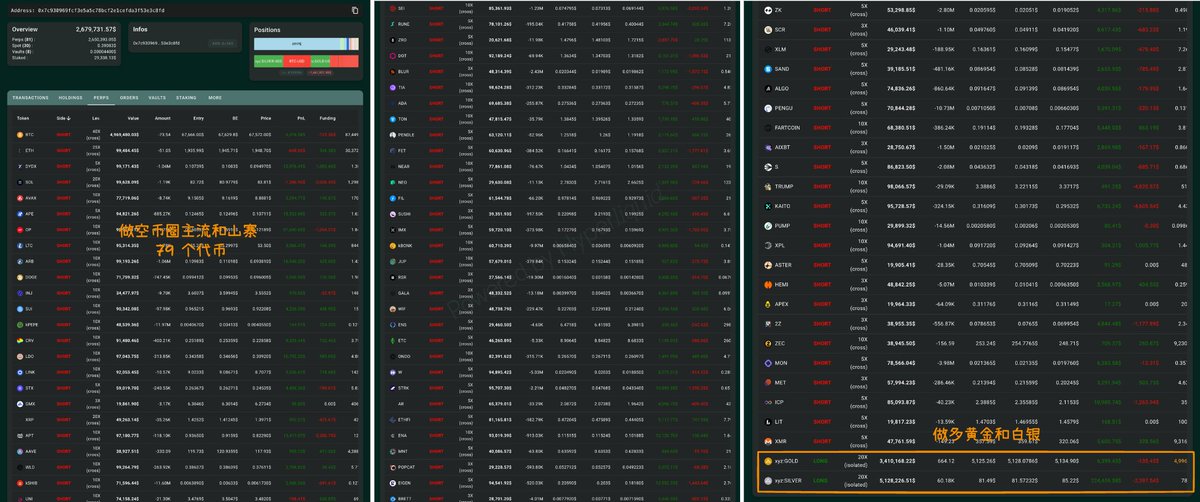Screen dimensions: 1200x502
Task: Switch to the Staking tab
Action: (x=186, y=98)
